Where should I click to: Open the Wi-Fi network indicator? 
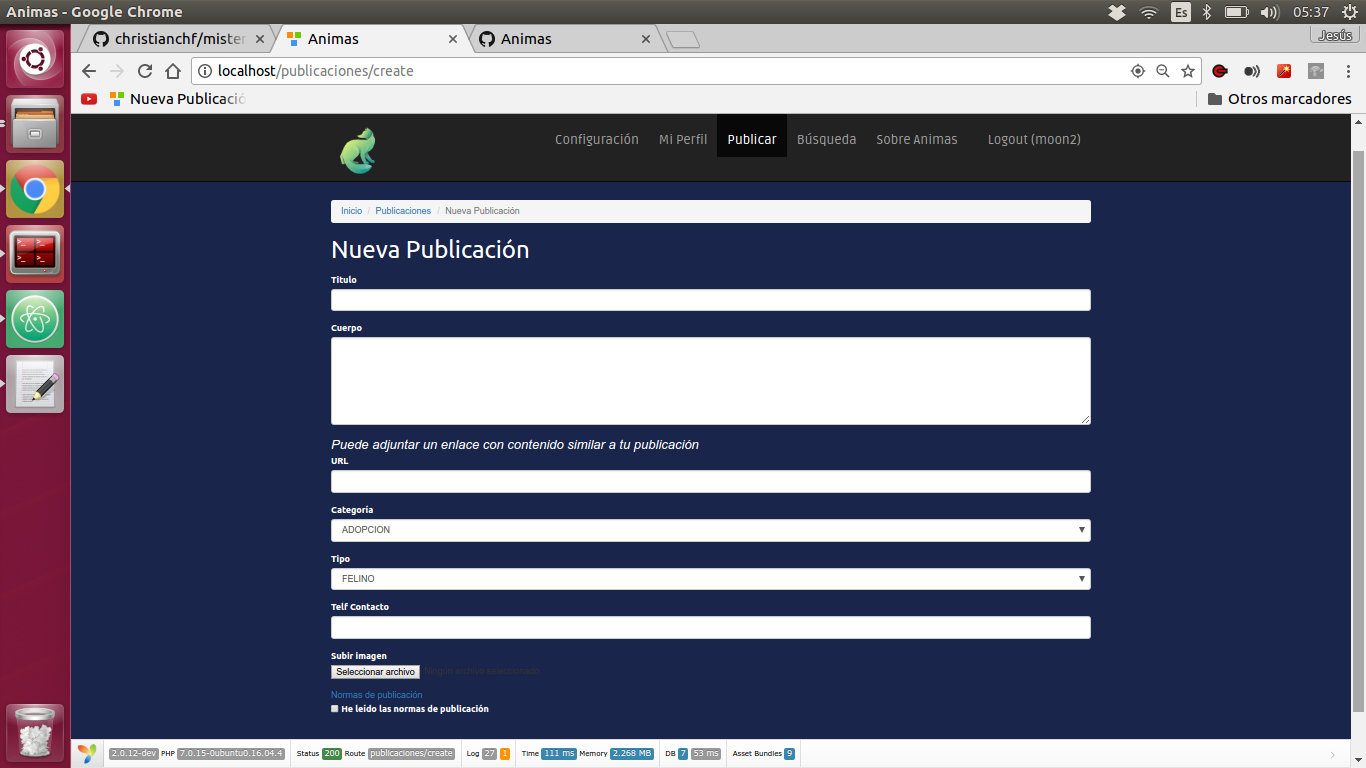tap(1149, 12)
